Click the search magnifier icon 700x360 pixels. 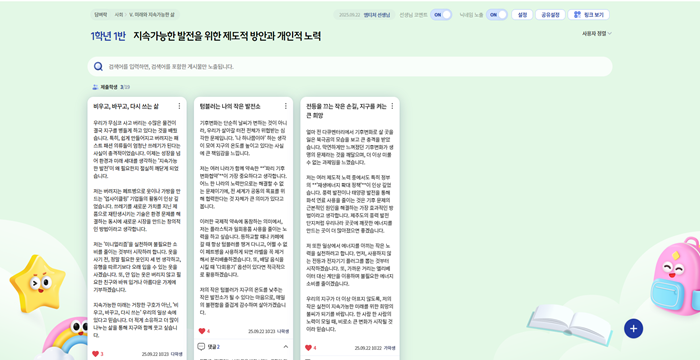[98, 67]
